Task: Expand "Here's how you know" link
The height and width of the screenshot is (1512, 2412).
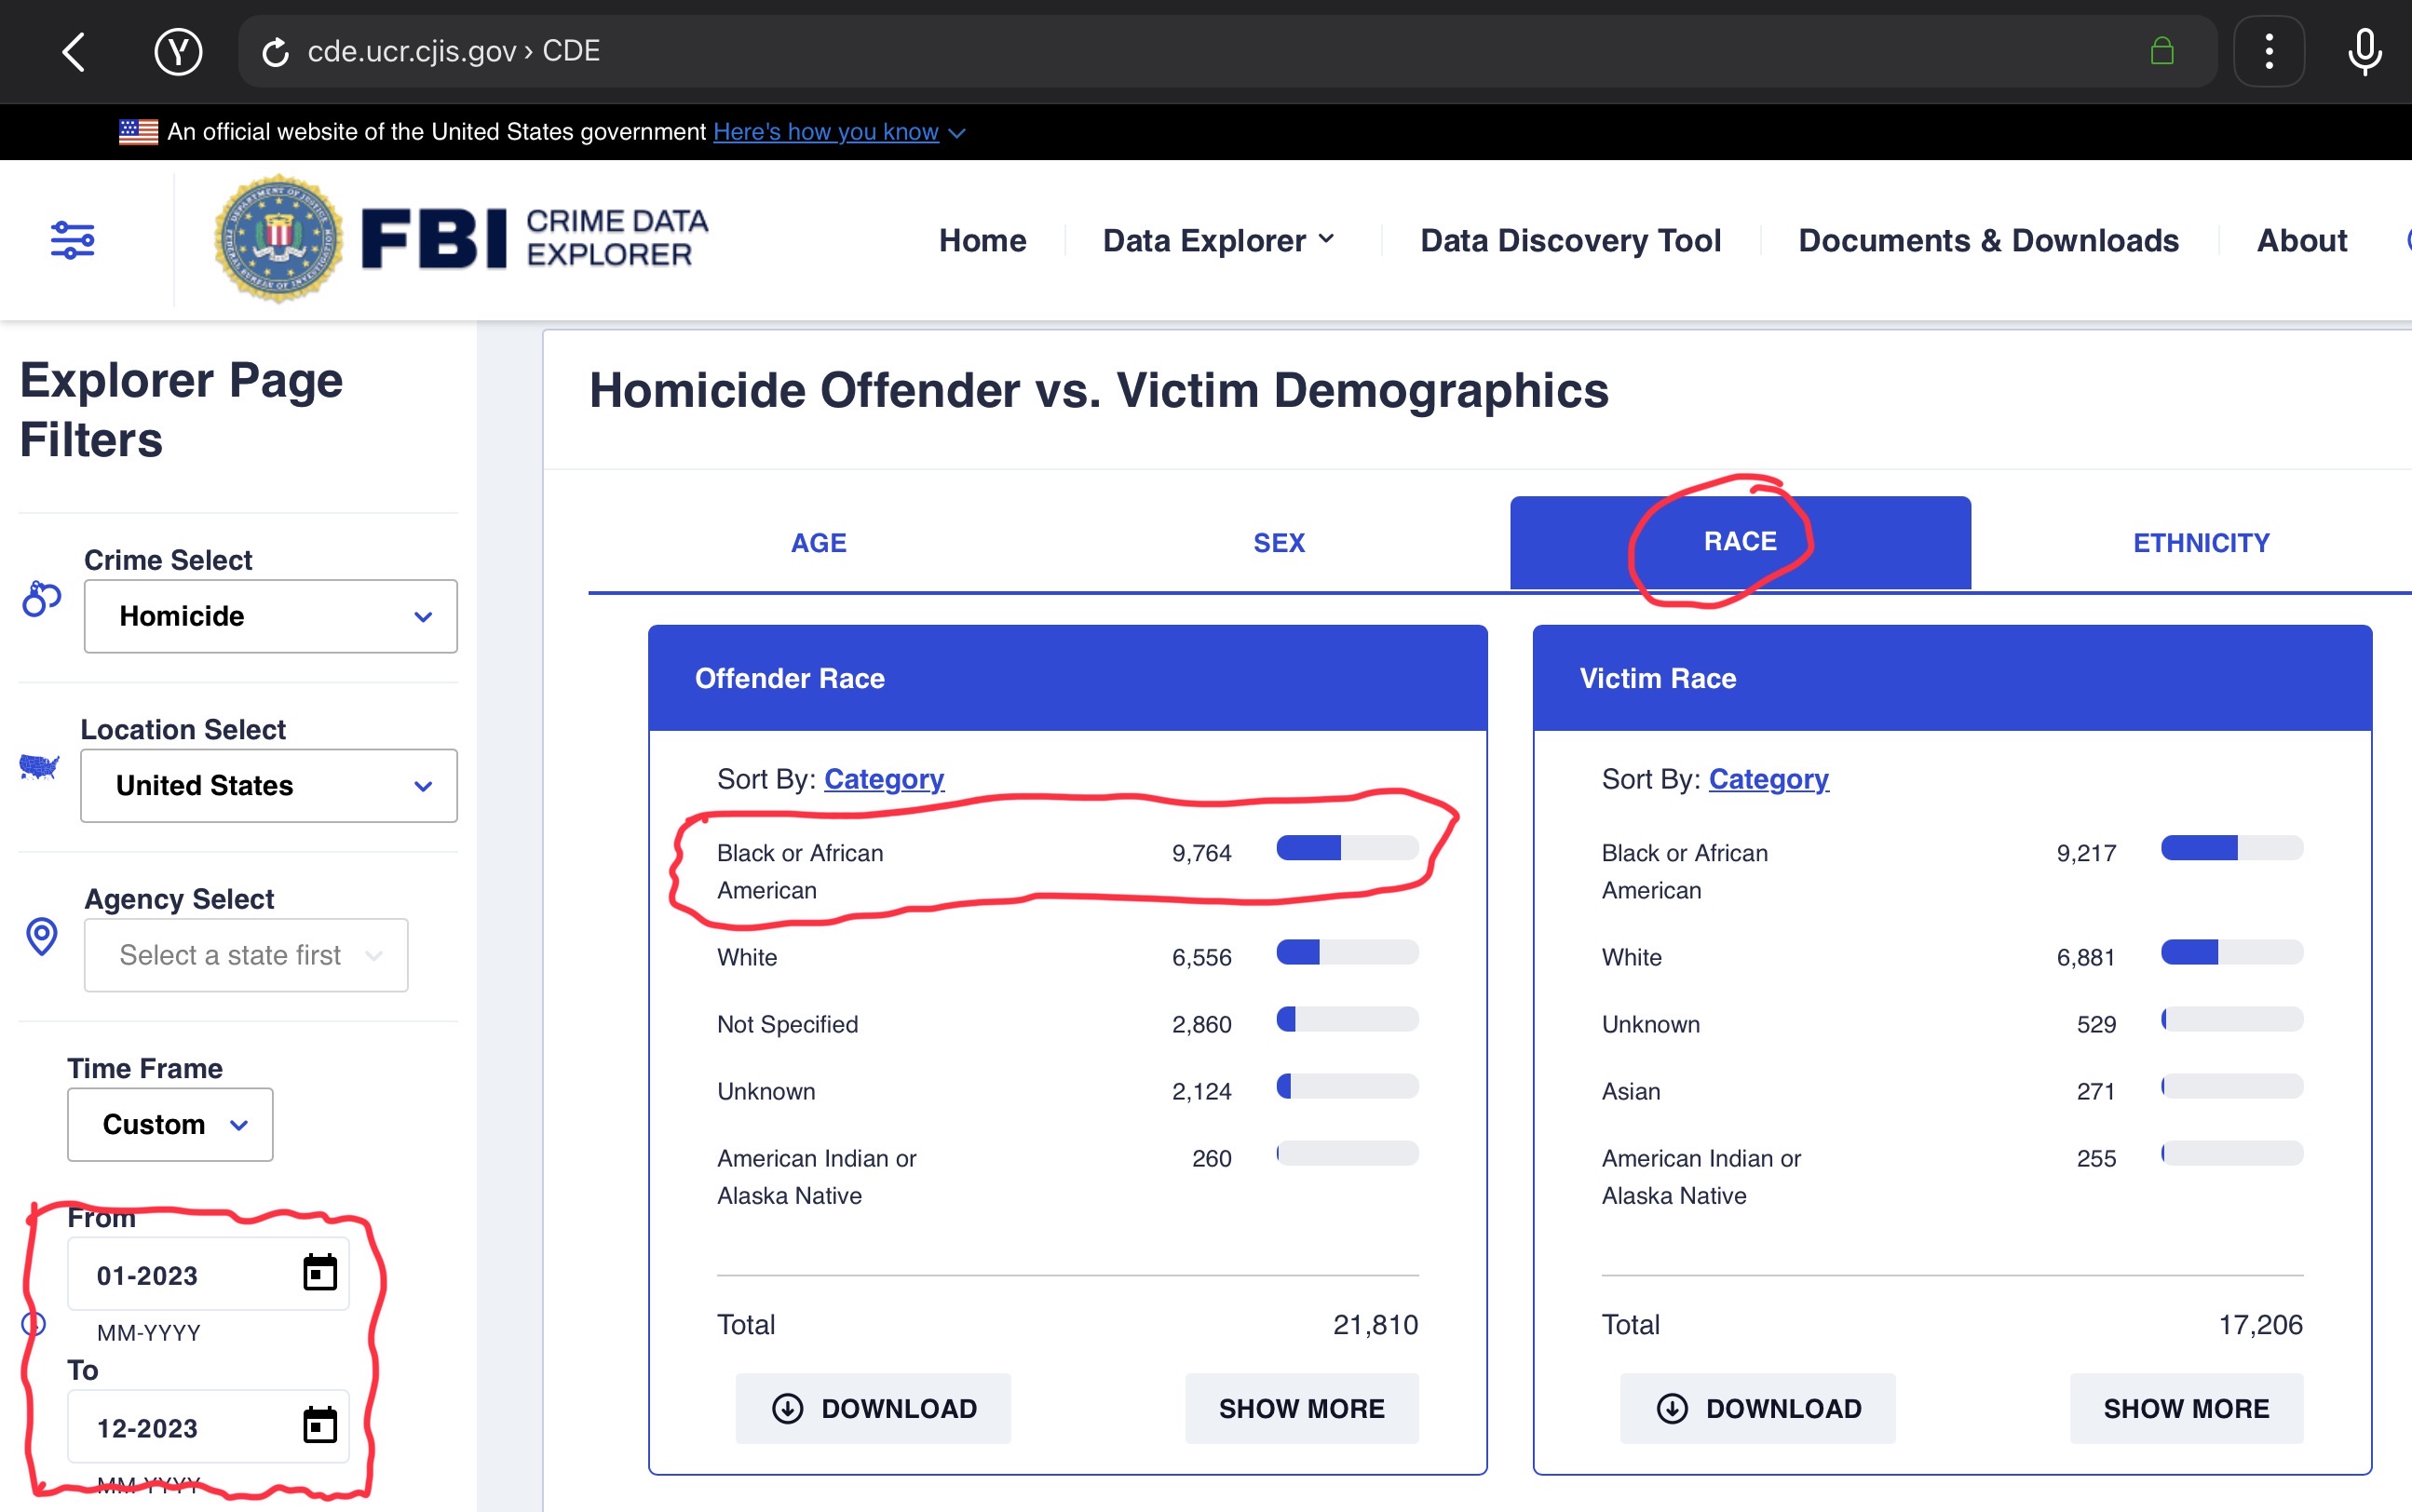Action: (826, 132)
